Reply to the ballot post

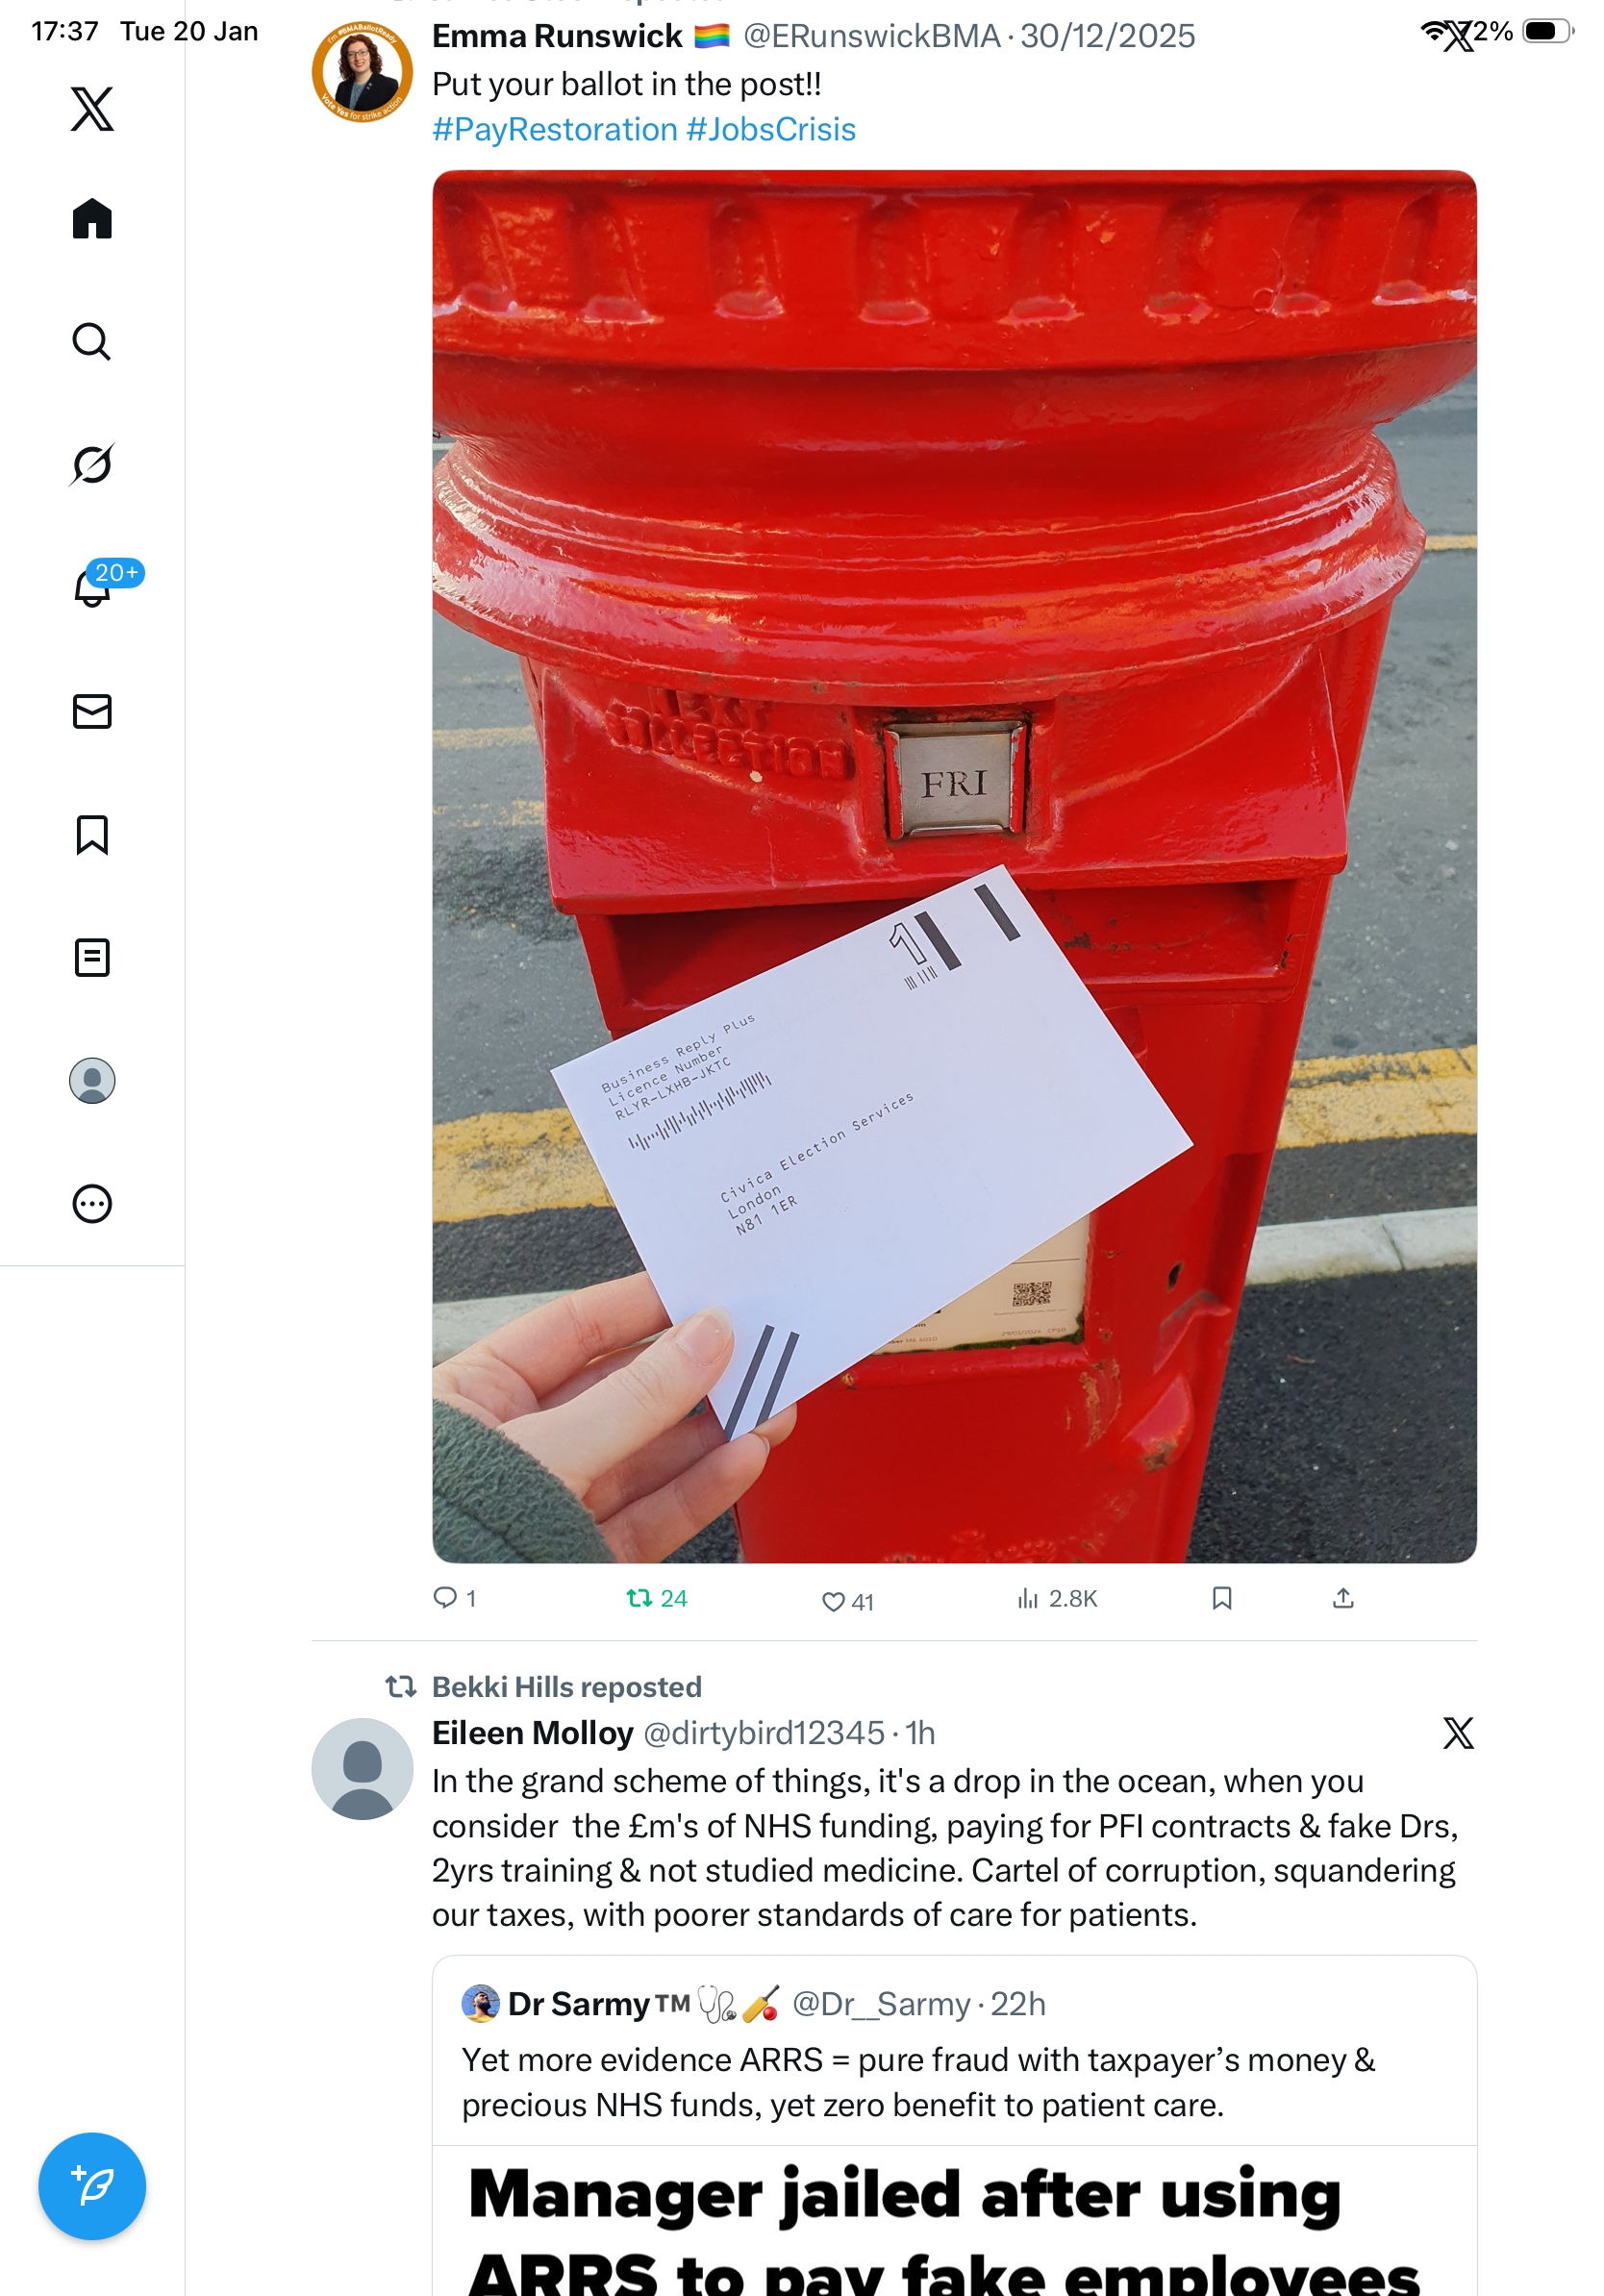454,1598
